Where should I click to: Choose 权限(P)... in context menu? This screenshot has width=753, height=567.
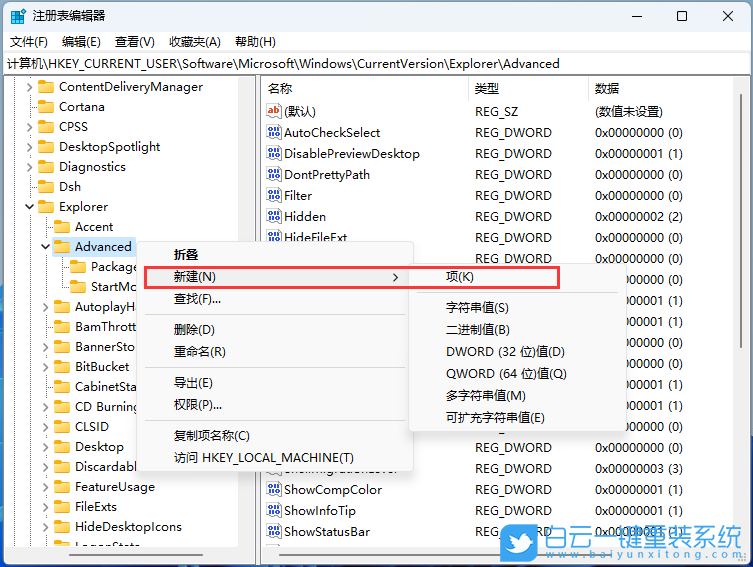coord(275,405)
